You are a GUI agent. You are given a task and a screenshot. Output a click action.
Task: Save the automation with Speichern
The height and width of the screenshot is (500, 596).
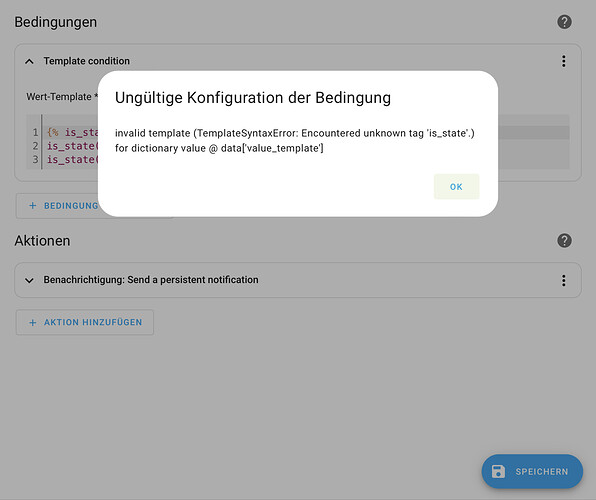click(x=532, y=471)
